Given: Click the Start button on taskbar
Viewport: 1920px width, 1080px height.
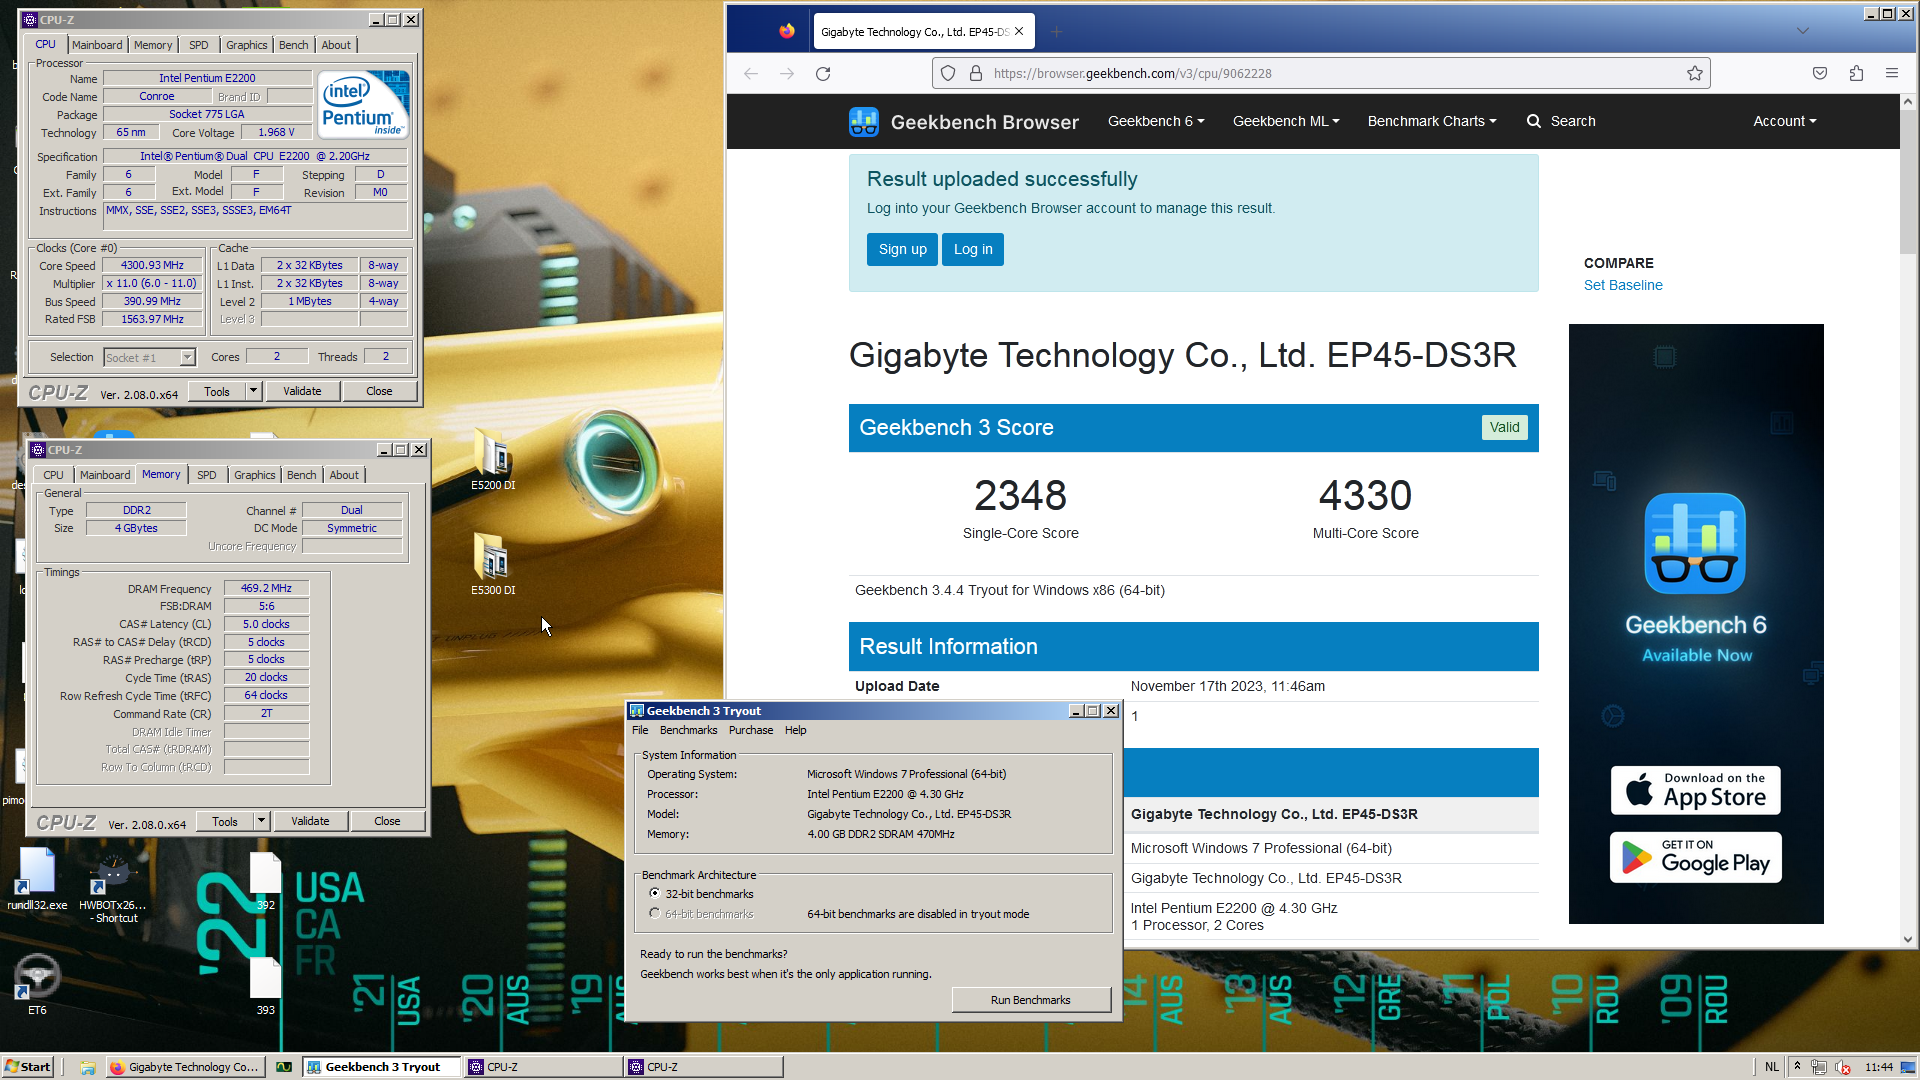Looking at the screenshot, I should (27, 1067).
